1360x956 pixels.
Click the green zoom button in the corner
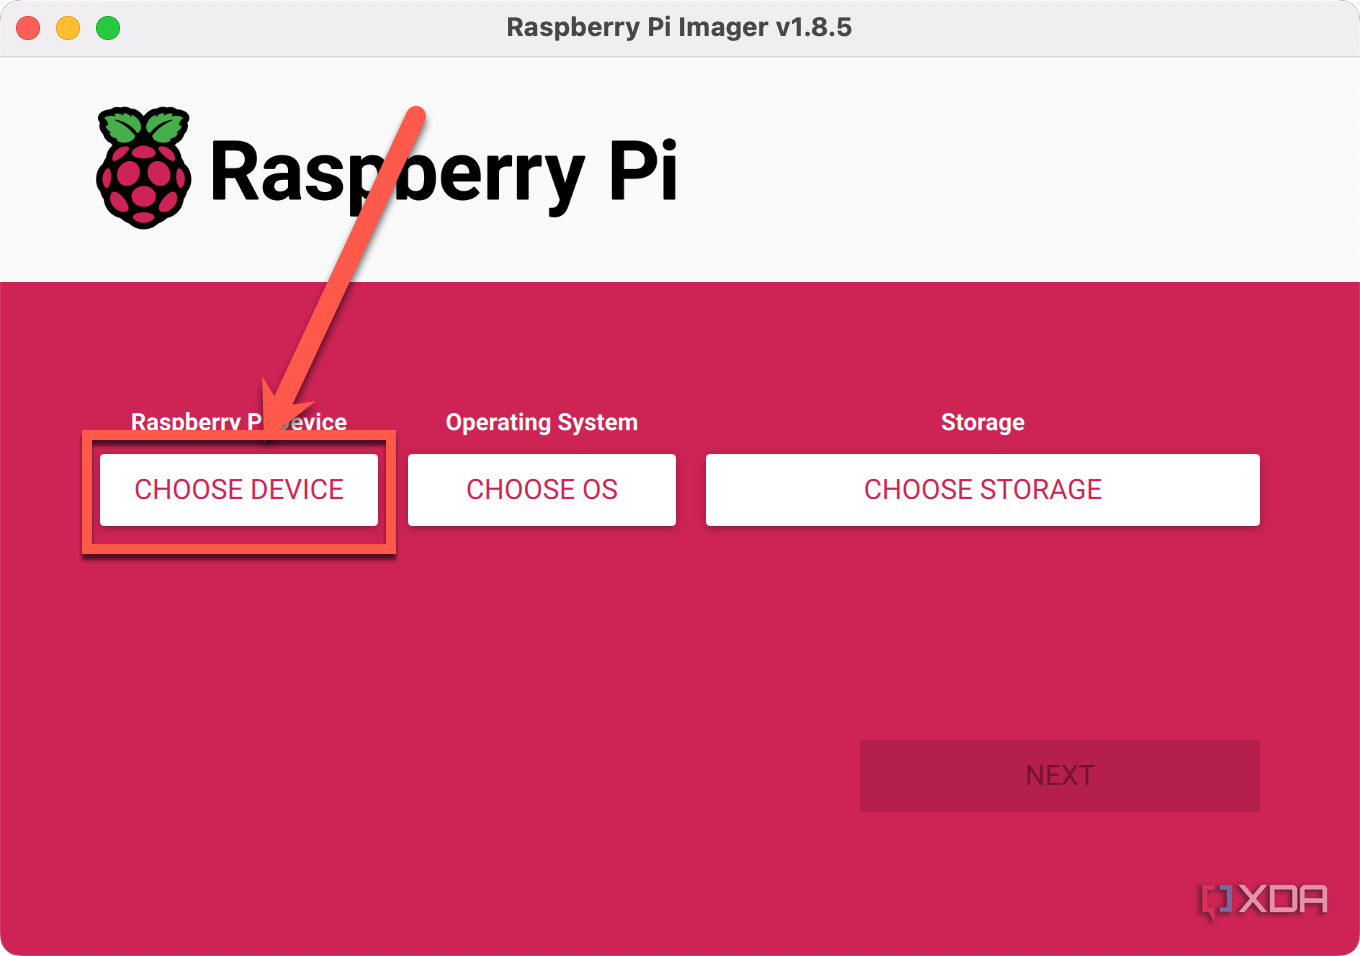coord(107,27)
